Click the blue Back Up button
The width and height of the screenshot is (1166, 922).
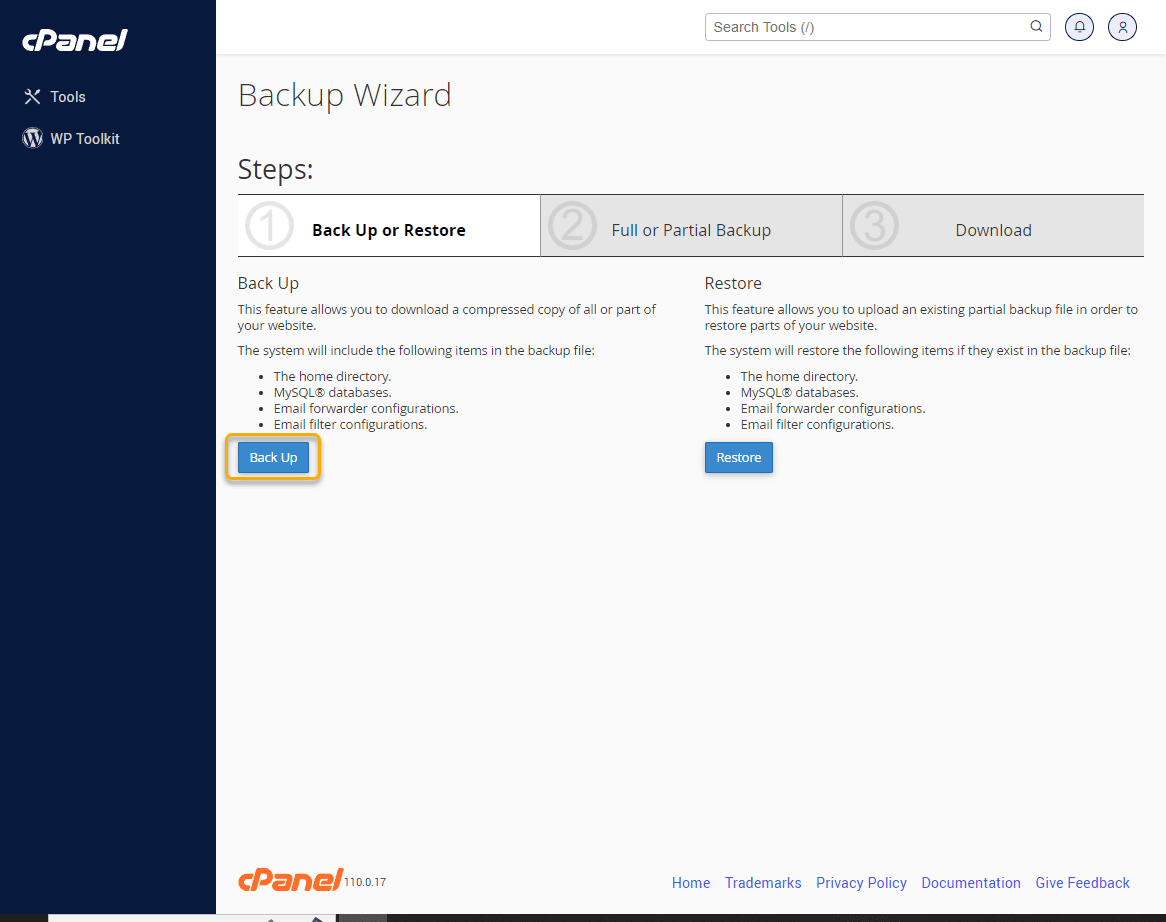point(274,457)
